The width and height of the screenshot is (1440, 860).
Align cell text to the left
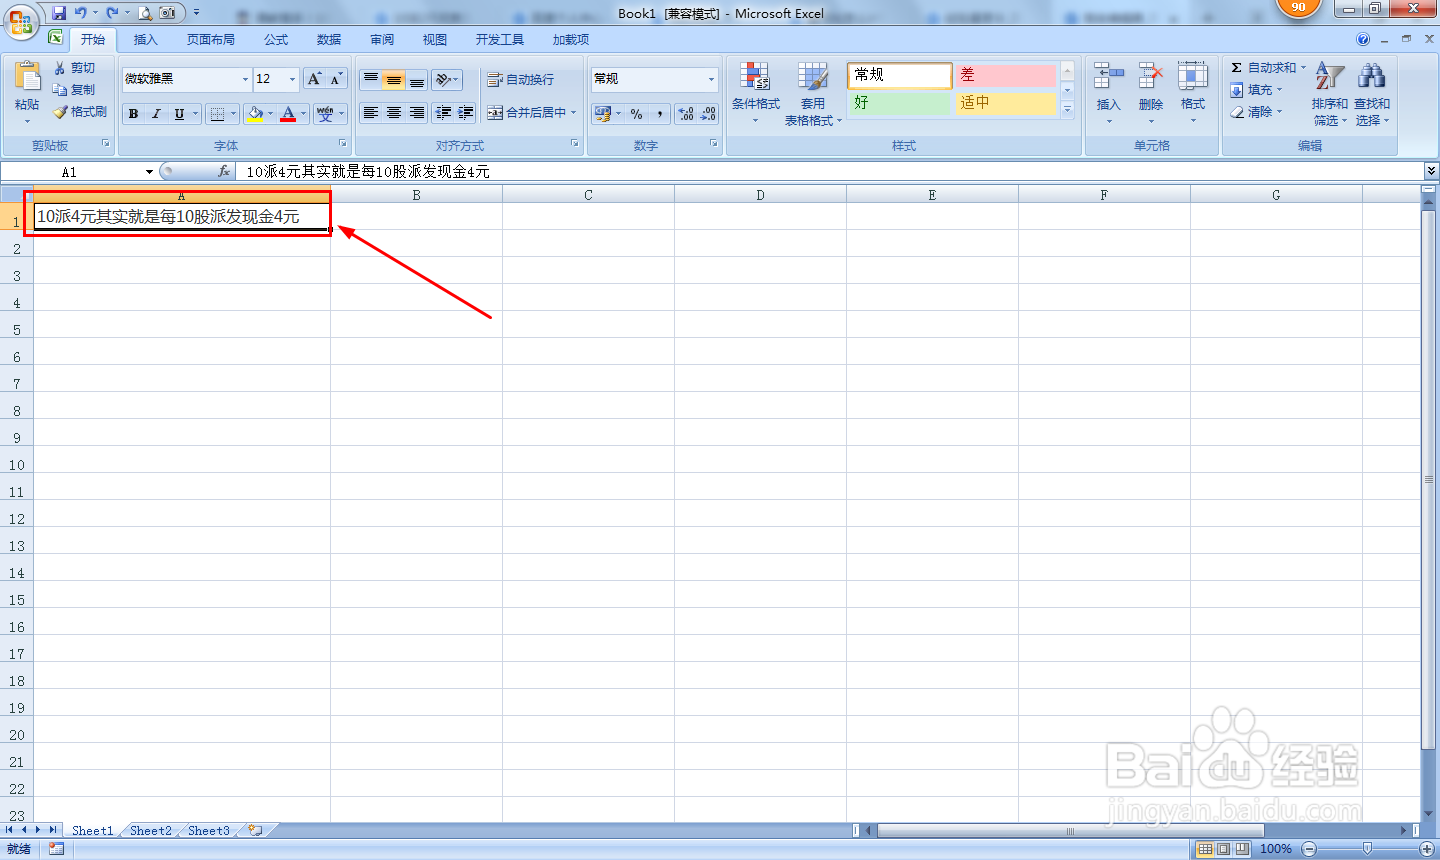(371, 113)
